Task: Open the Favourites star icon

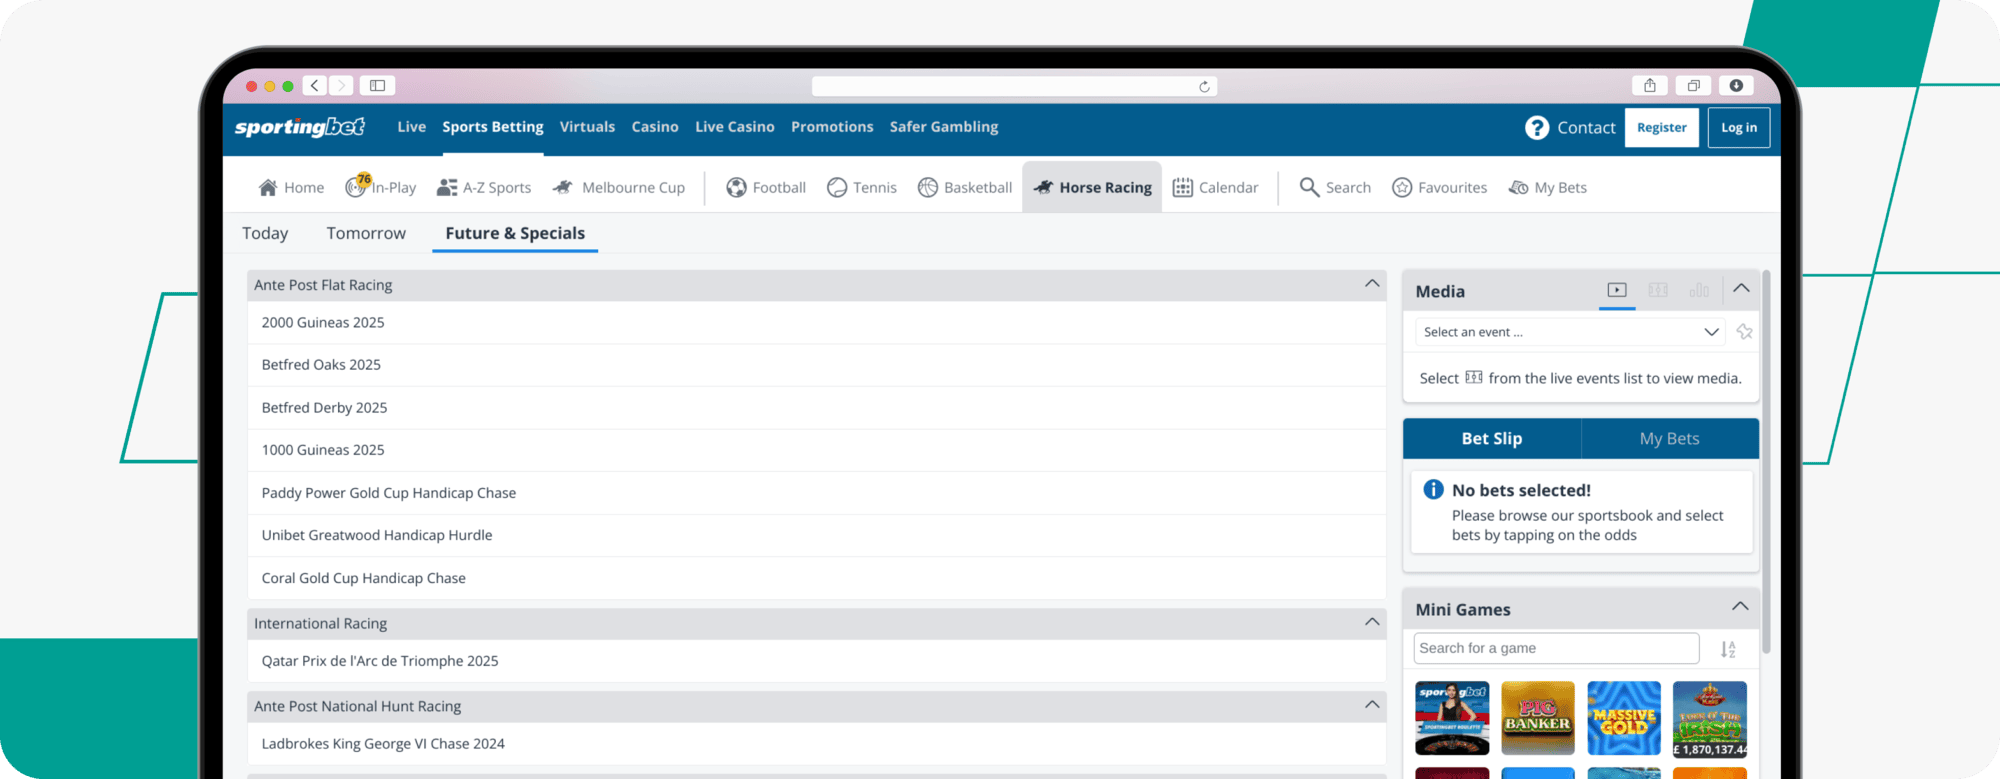Action: coord(1402,187)
